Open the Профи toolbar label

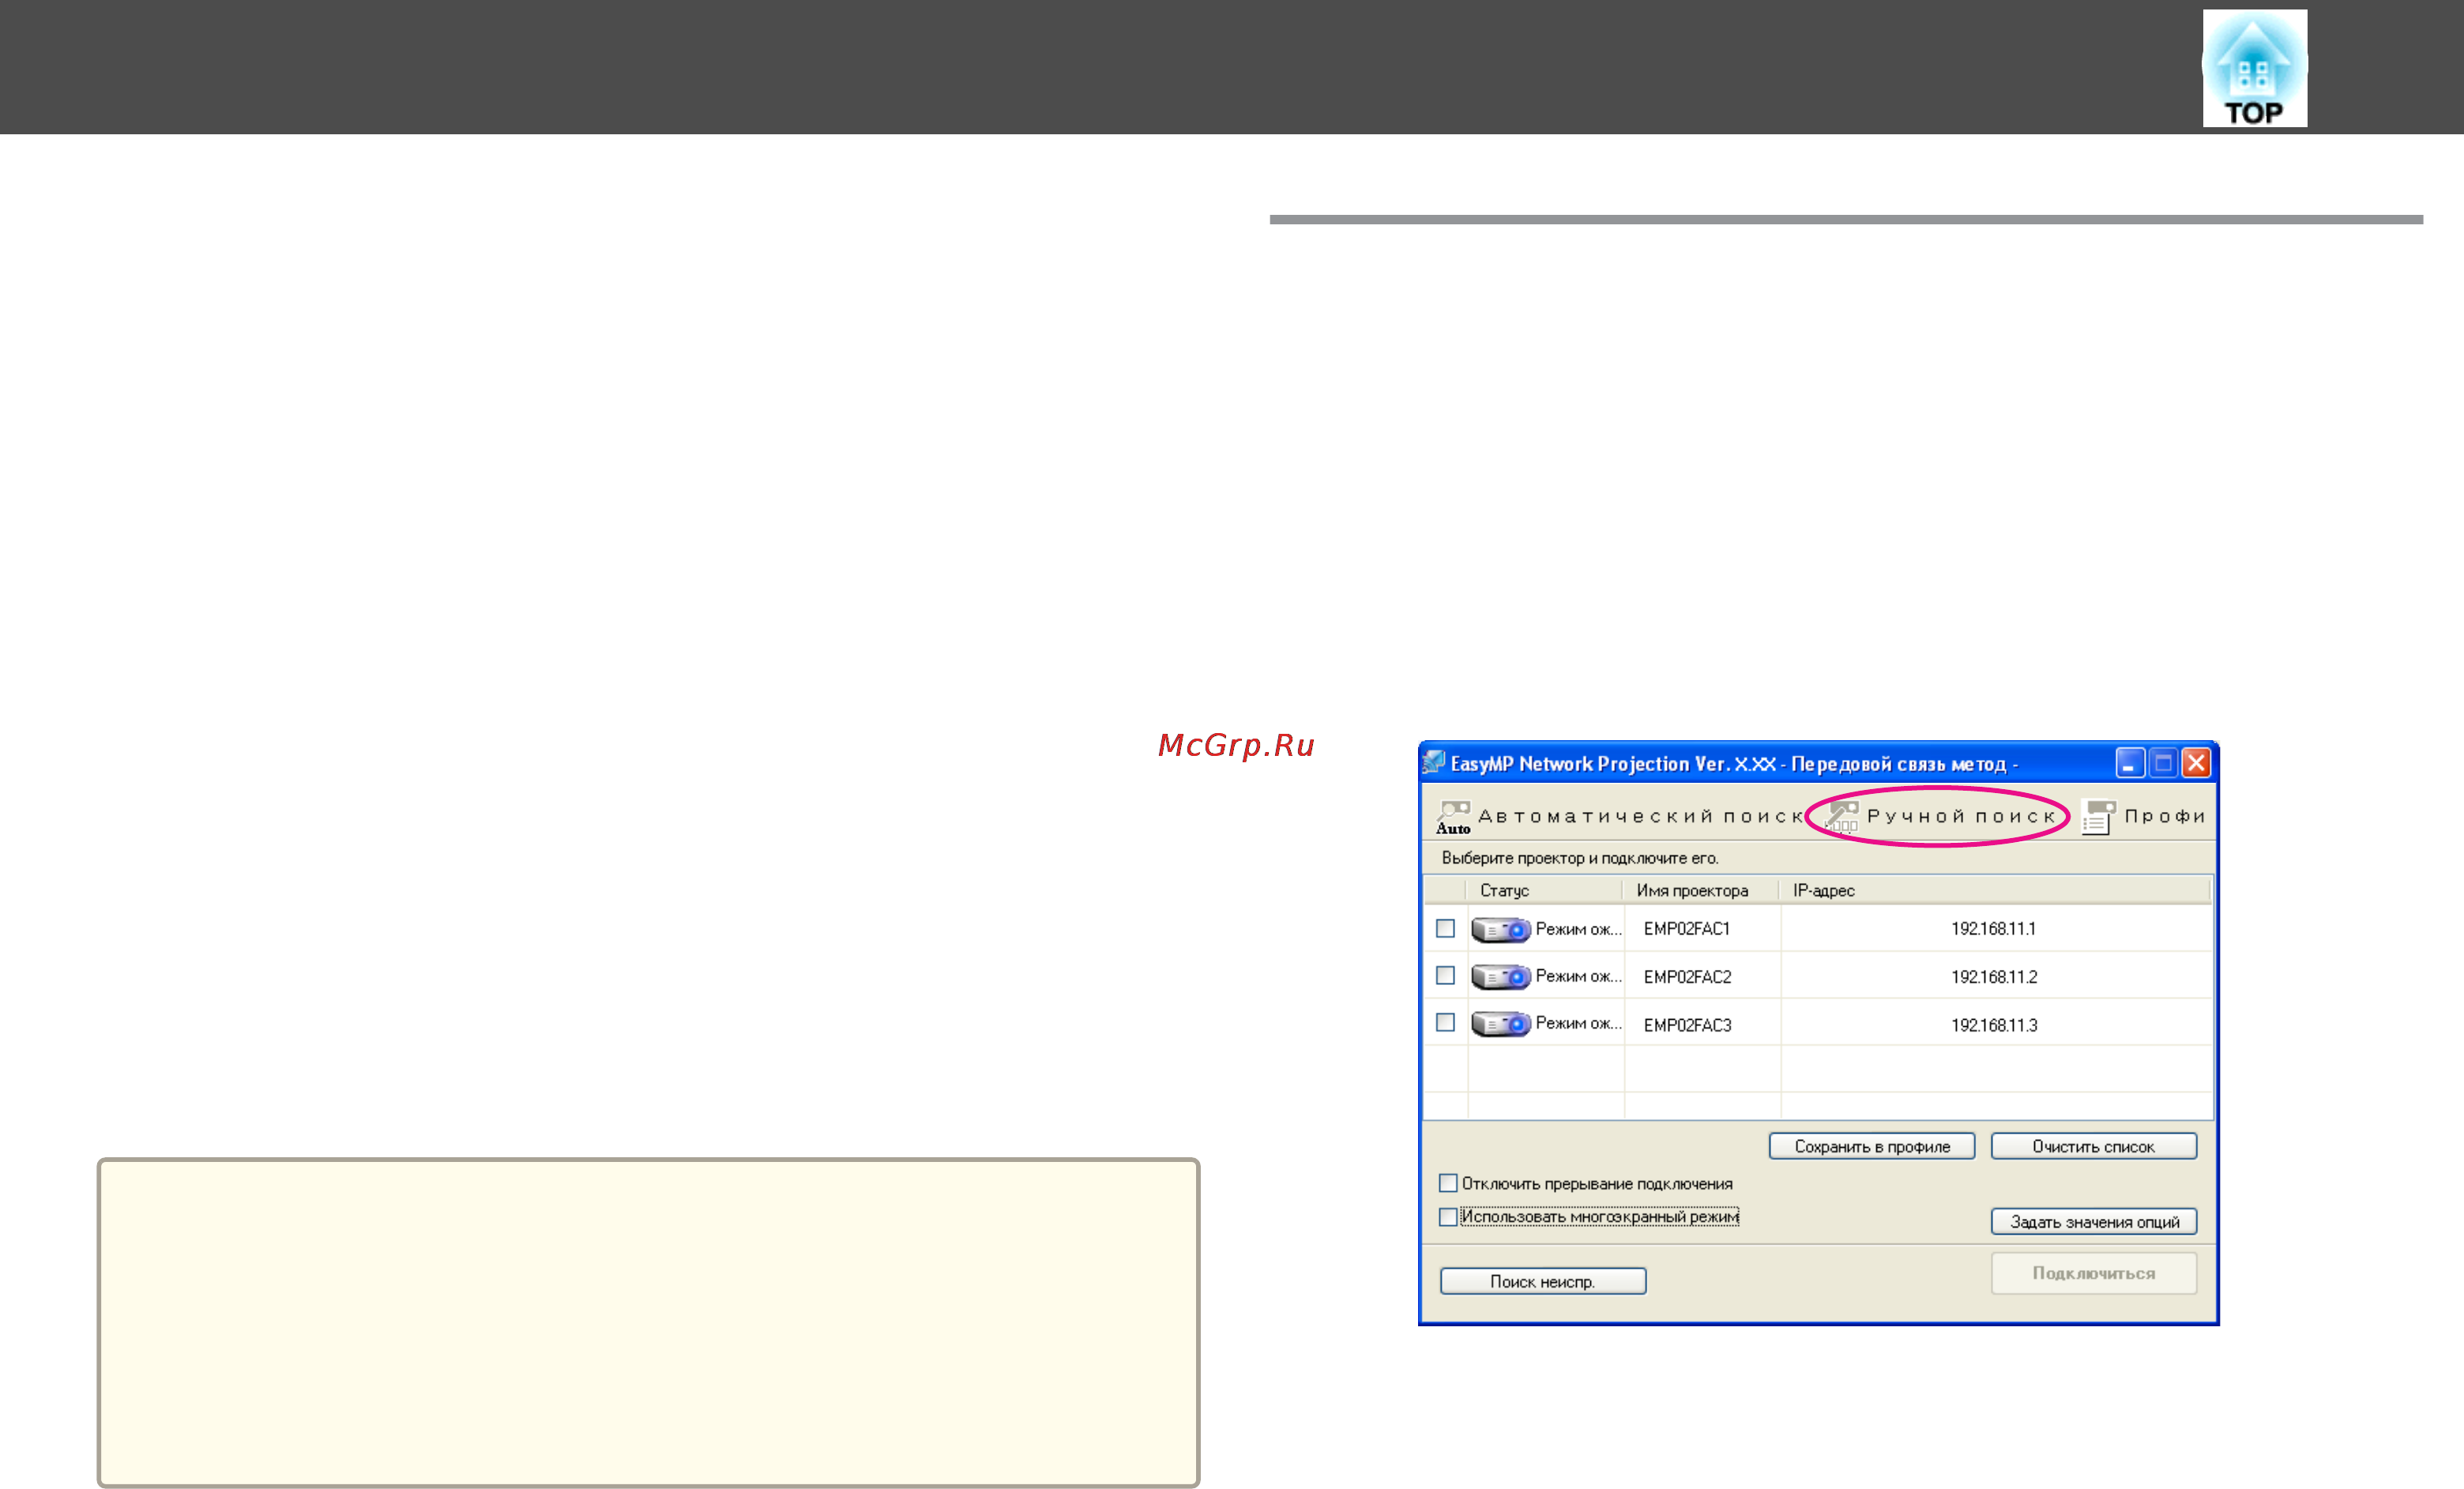2164,816
